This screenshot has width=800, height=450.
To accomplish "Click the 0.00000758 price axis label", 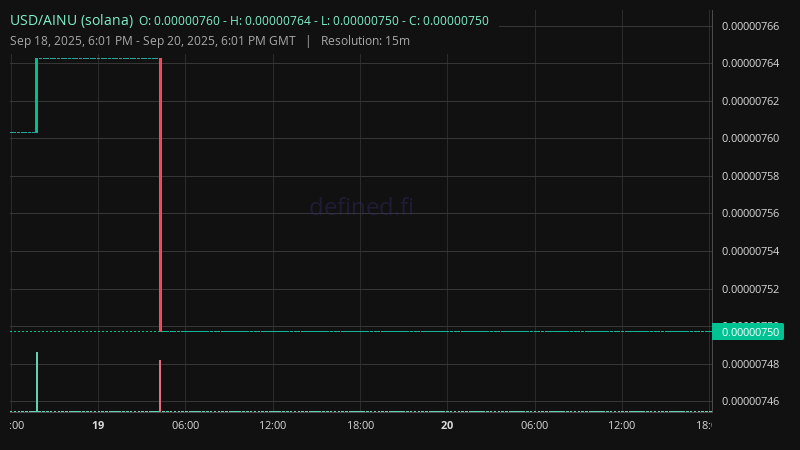I will (x=751, y=176).
